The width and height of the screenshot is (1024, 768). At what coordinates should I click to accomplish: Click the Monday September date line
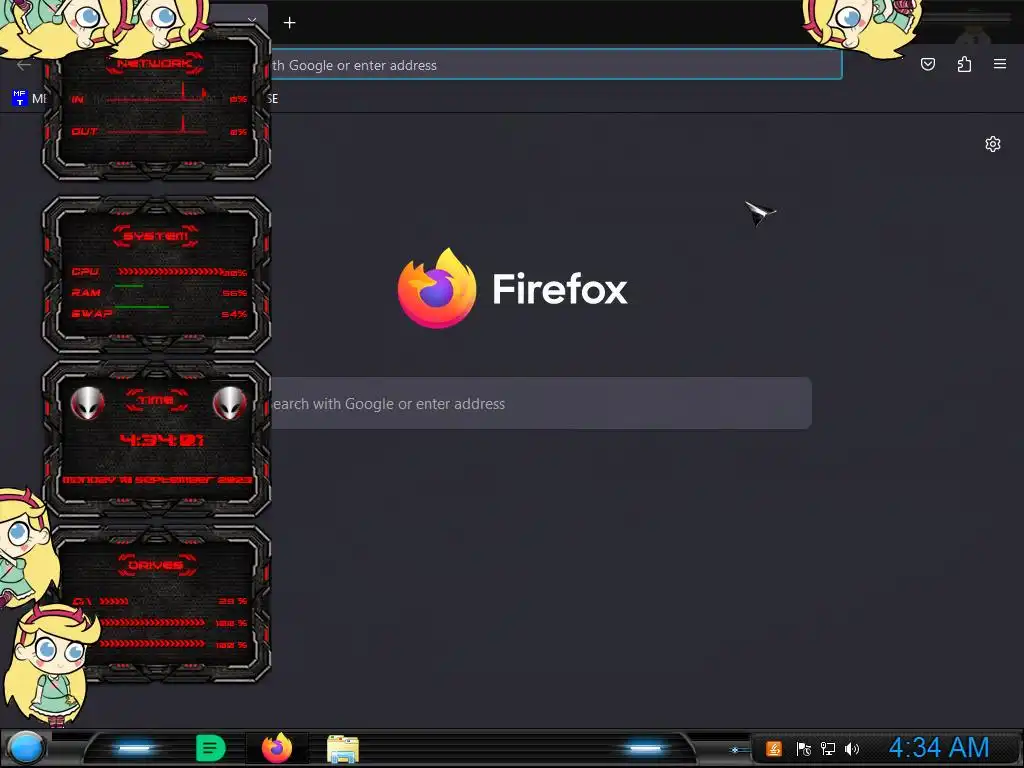pyautogui.click(x=157, y=480)
